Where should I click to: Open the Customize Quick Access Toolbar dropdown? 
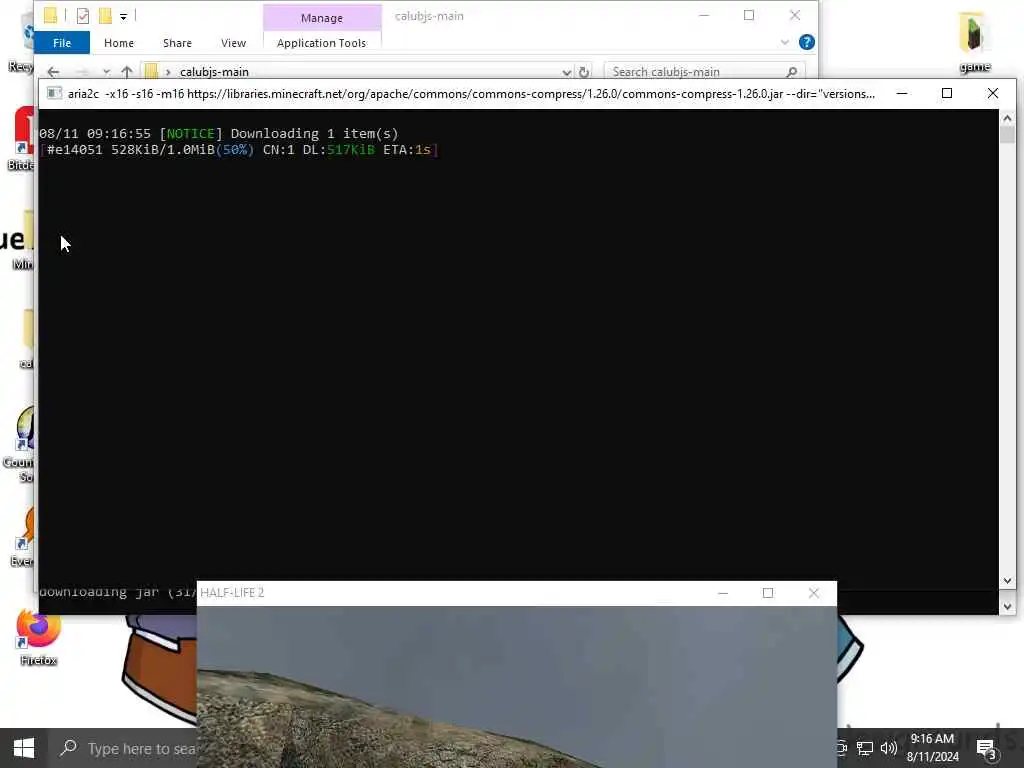[123, 16]
